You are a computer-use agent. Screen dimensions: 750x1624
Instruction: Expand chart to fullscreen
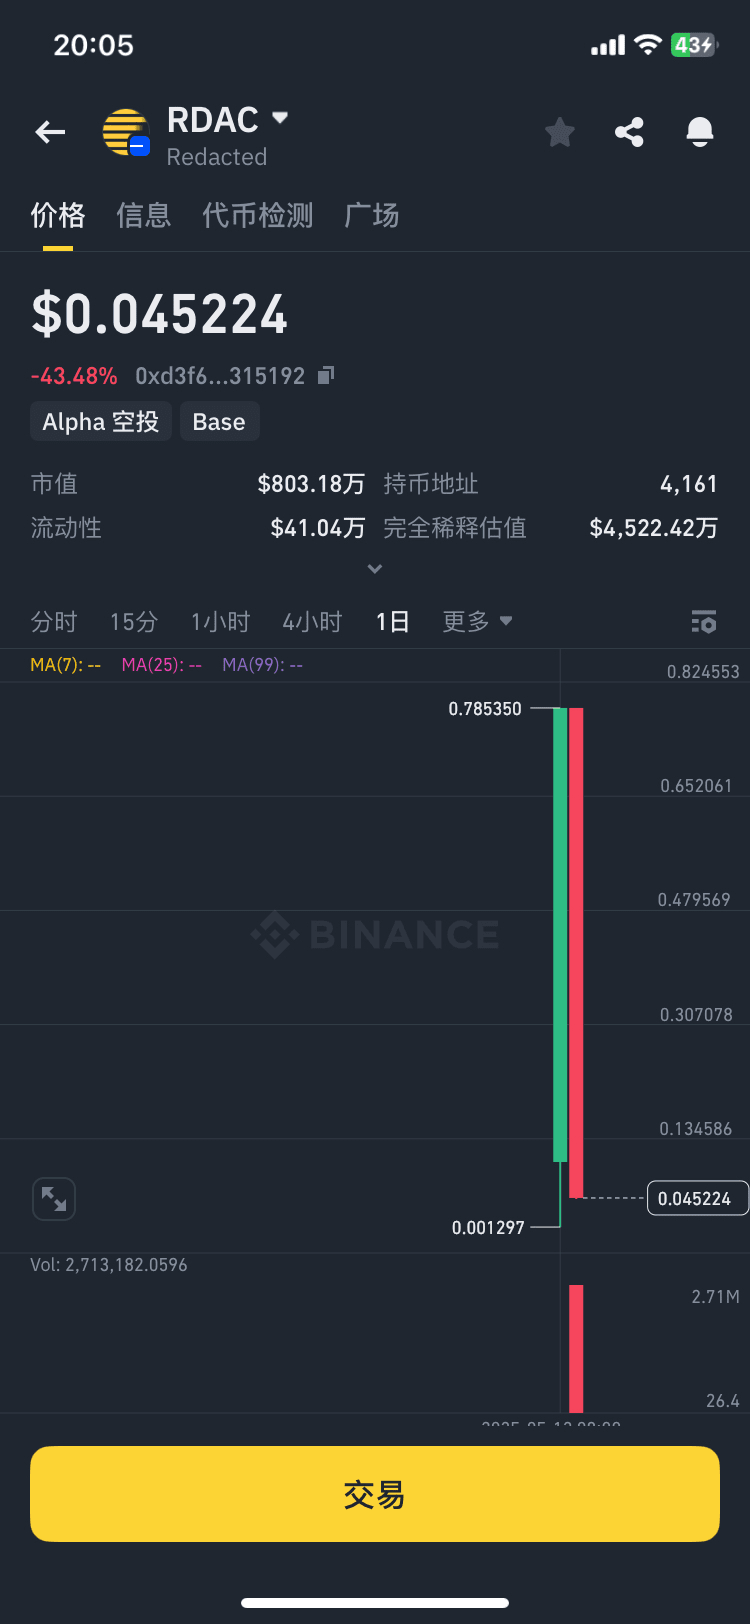tap(54, 1199)
